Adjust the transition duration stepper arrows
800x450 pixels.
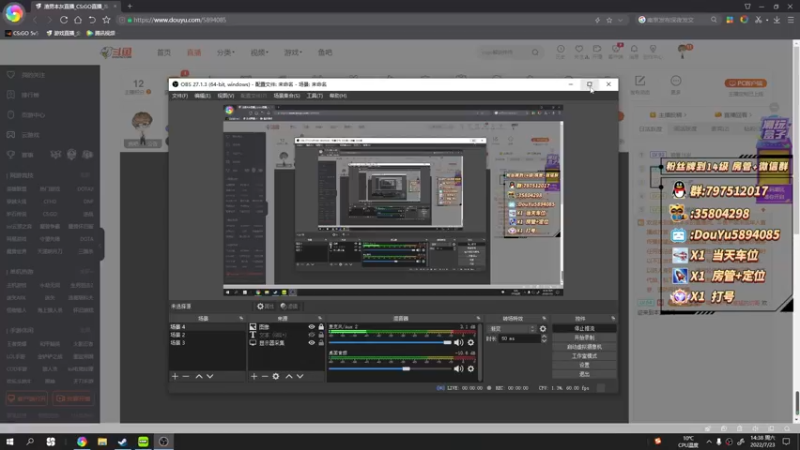point(544,338)
